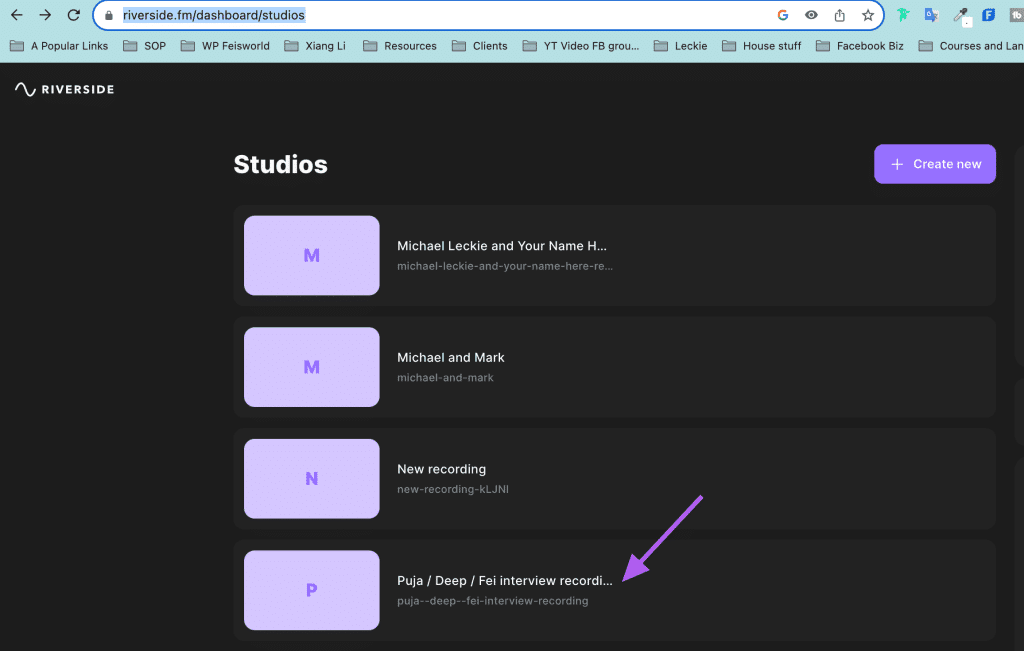Screen dimensions: 1024x651
Task: Open the House stuff bookmarks folder
Action: tap(761, 46)
